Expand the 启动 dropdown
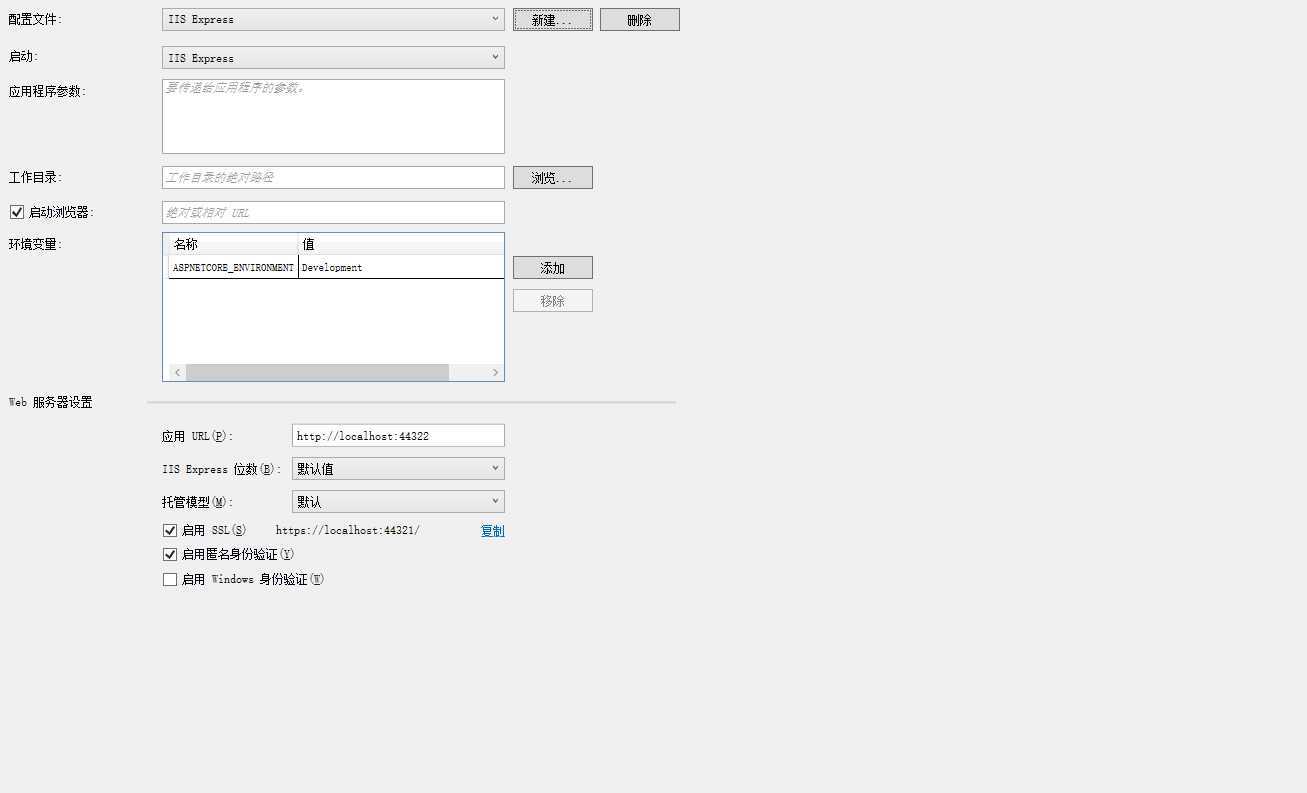Viewport: 1307px width, 793px height. point(333,58)
